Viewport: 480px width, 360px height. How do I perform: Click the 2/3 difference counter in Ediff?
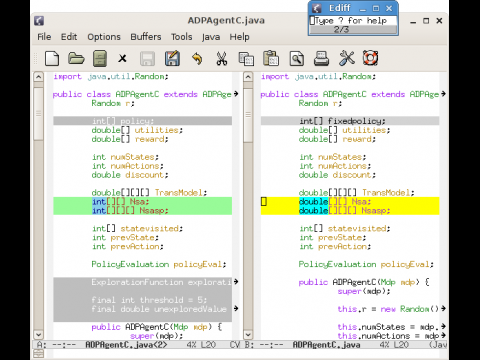pos(341,30)
